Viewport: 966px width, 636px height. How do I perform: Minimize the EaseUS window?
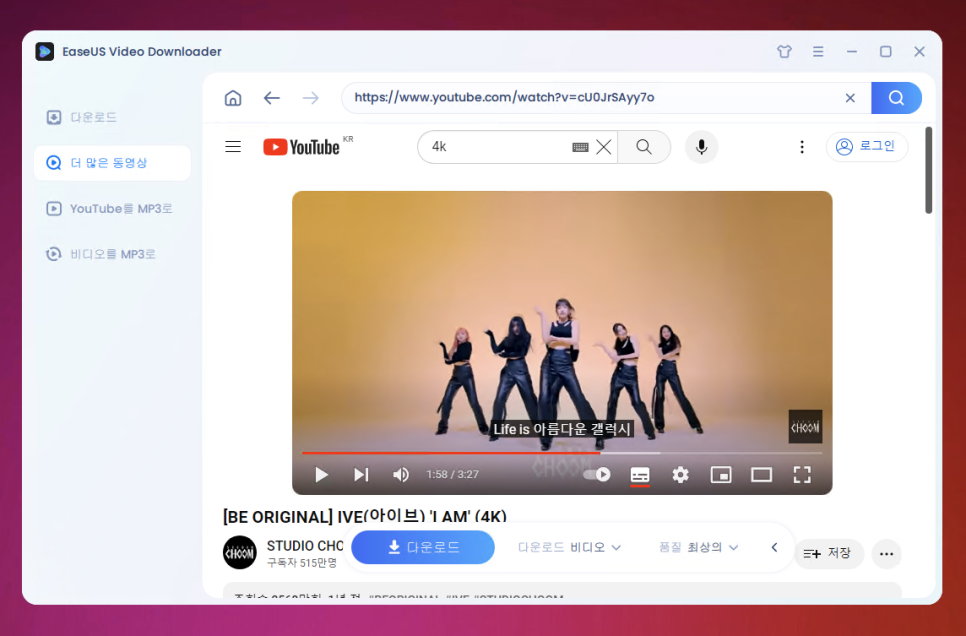coord(851,52)
